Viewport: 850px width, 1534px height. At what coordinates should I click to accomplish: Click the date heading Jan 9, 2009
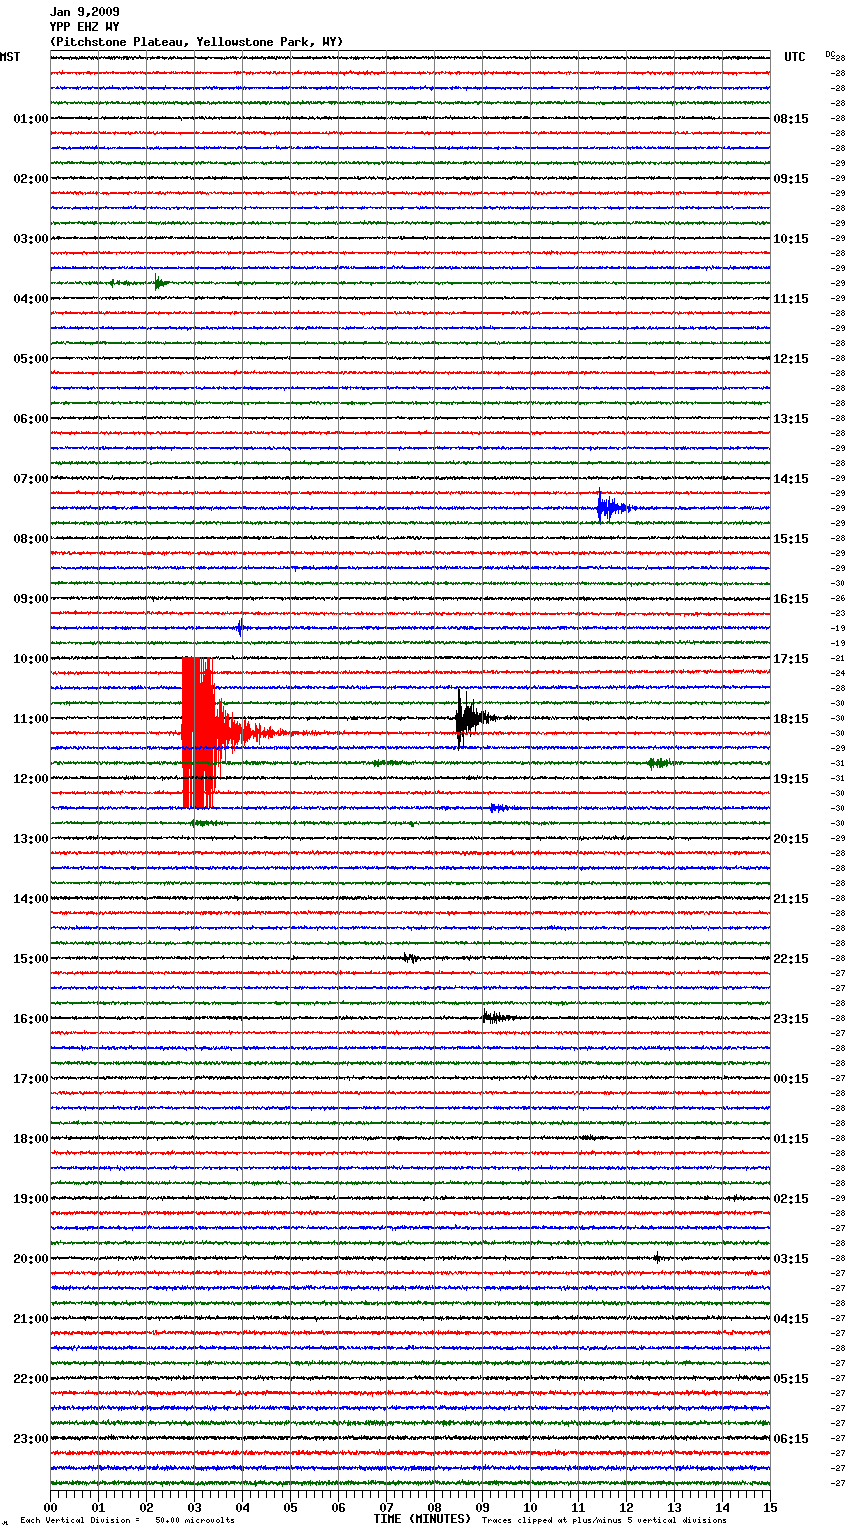click(84, 12)
